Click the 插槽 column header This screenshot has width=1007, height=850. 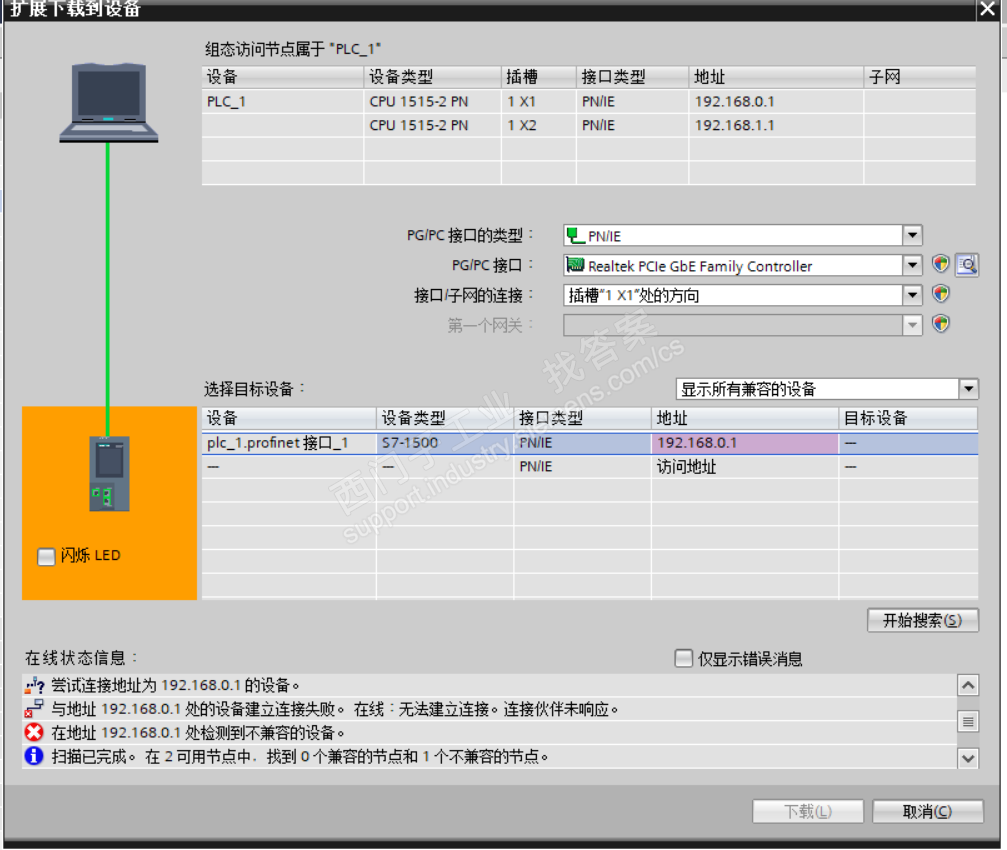pos(538,77)
